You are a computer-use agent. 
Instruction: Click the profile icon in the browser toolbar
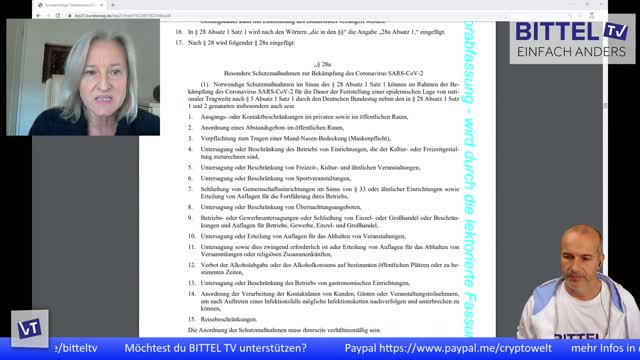coord(591,16)
